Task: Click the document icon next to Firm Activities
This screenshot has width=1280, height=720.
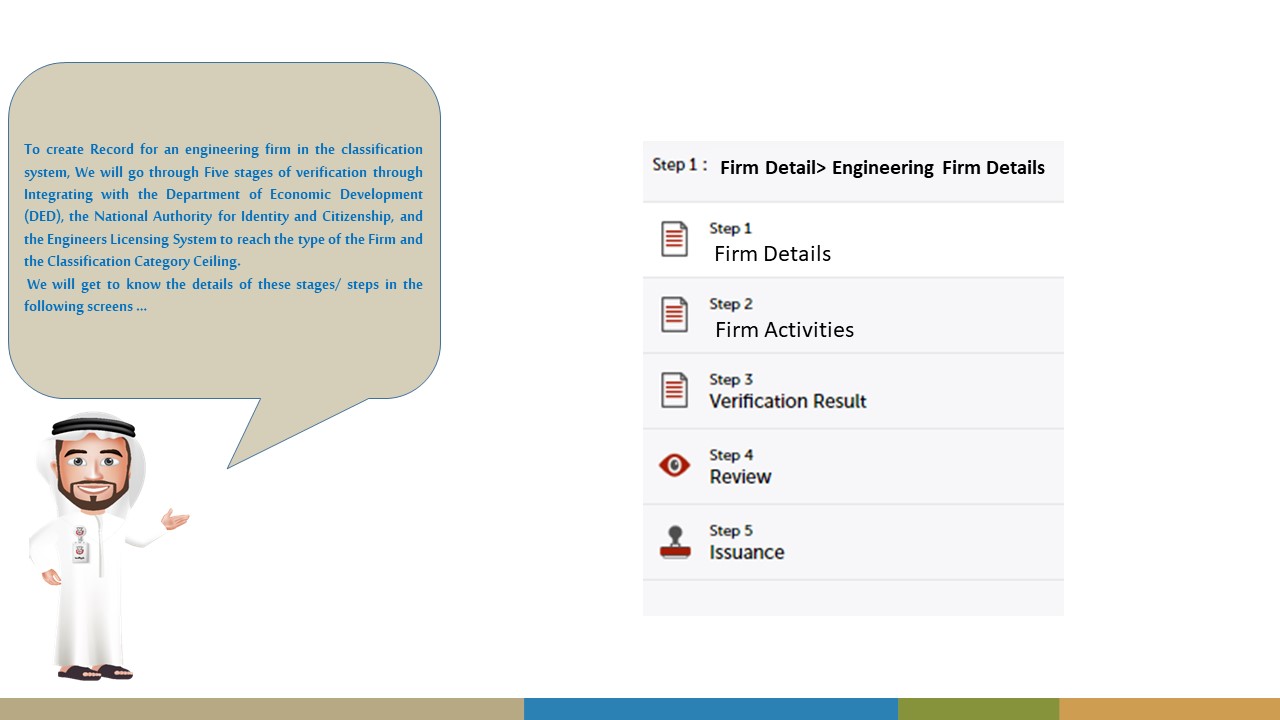Action: click(675, 315)
